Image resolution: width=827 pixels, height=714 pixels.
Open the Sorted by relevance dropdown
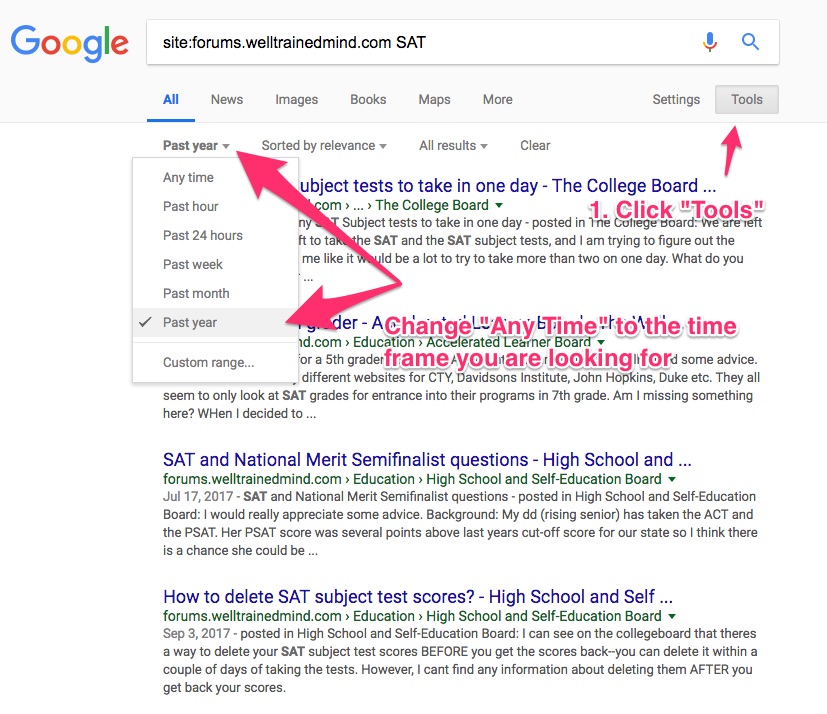click(324, 146)
